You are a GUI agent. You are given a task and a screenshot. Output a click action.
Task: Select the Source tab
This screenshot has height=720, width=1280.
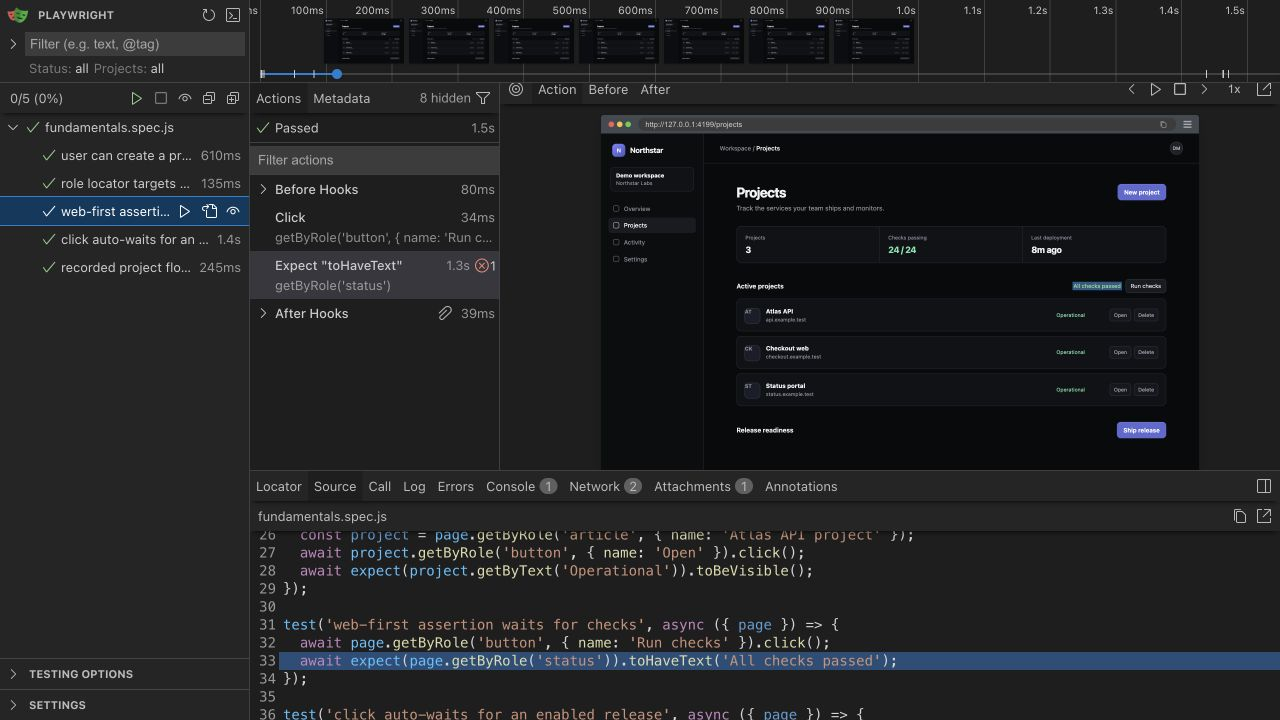335,486
